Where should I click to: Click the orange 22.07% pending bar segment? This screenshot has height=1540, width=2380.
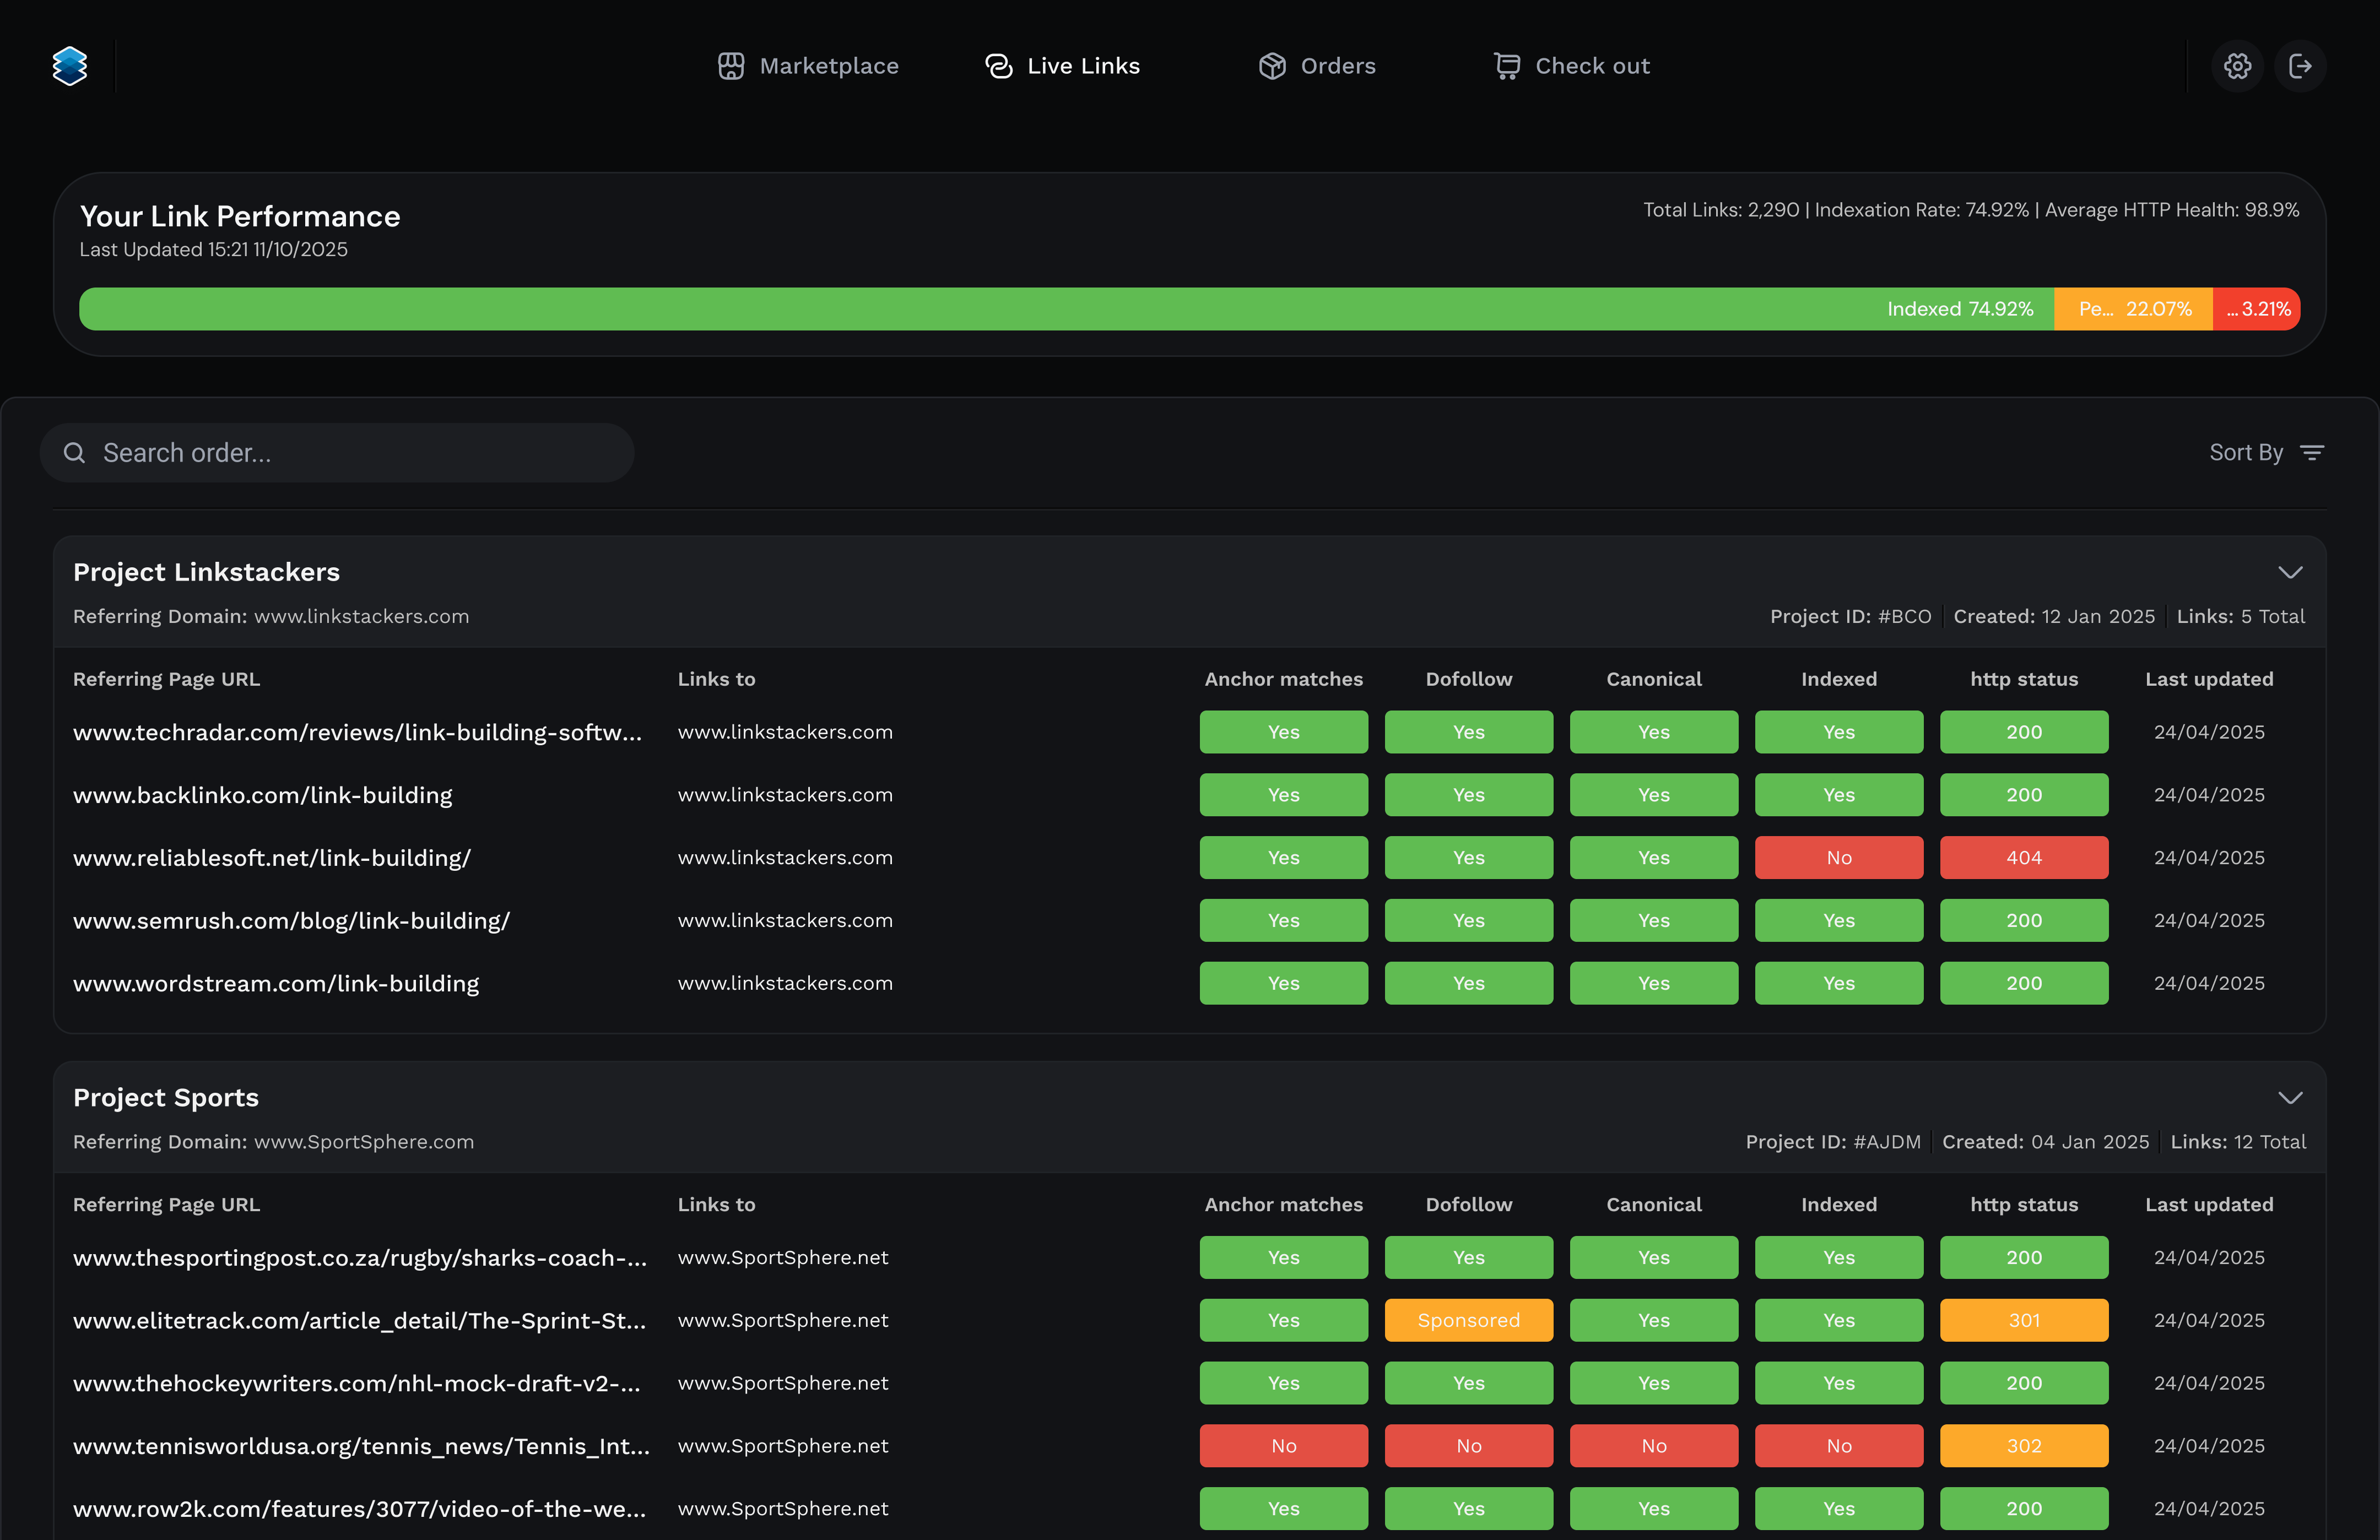pyautogui.click(x=2133, y=309)
